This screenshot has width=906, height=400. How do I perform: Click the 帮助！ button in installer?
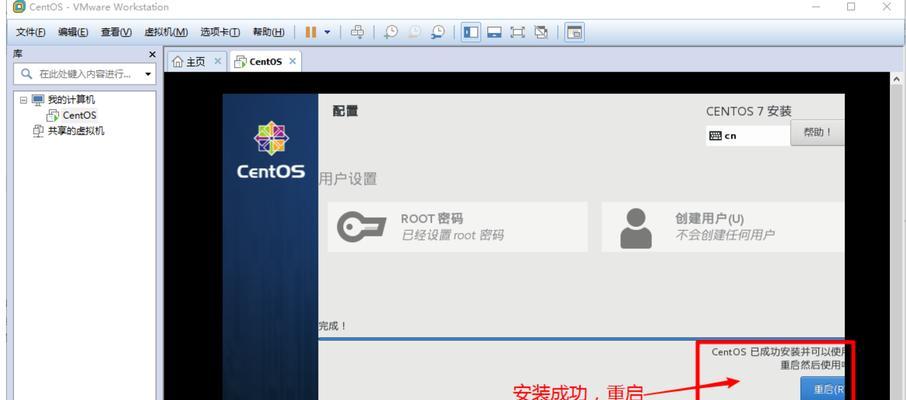[818, 132]
